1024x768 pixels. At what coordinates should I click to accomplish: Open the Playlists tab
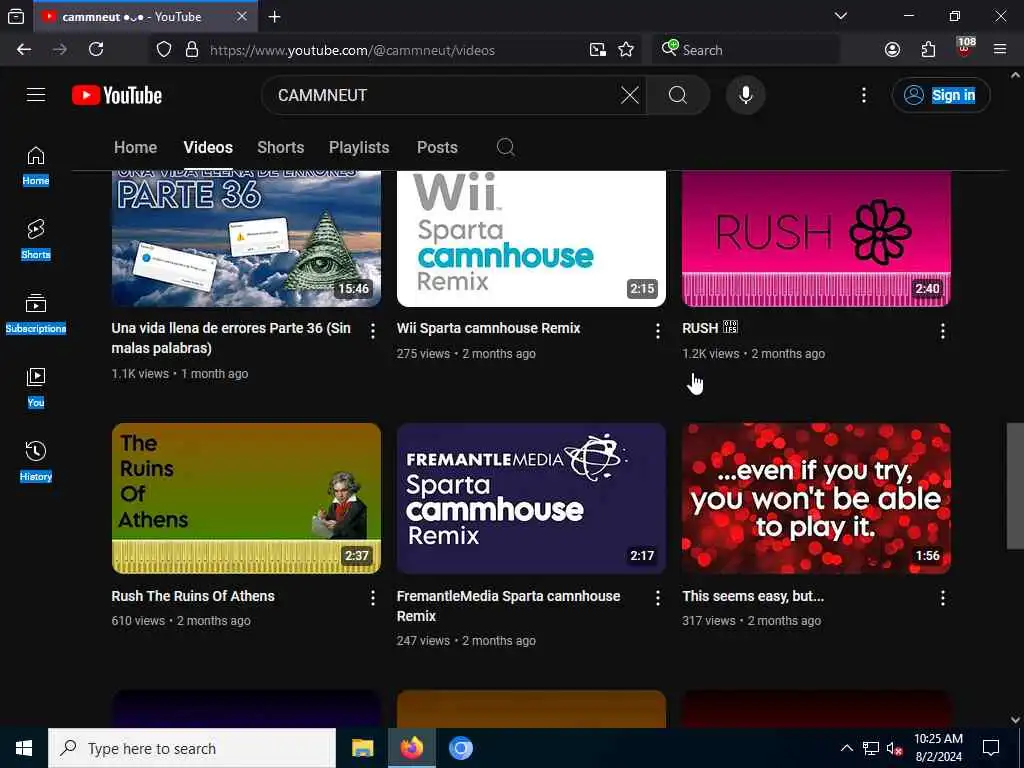[x=359, y=148]
